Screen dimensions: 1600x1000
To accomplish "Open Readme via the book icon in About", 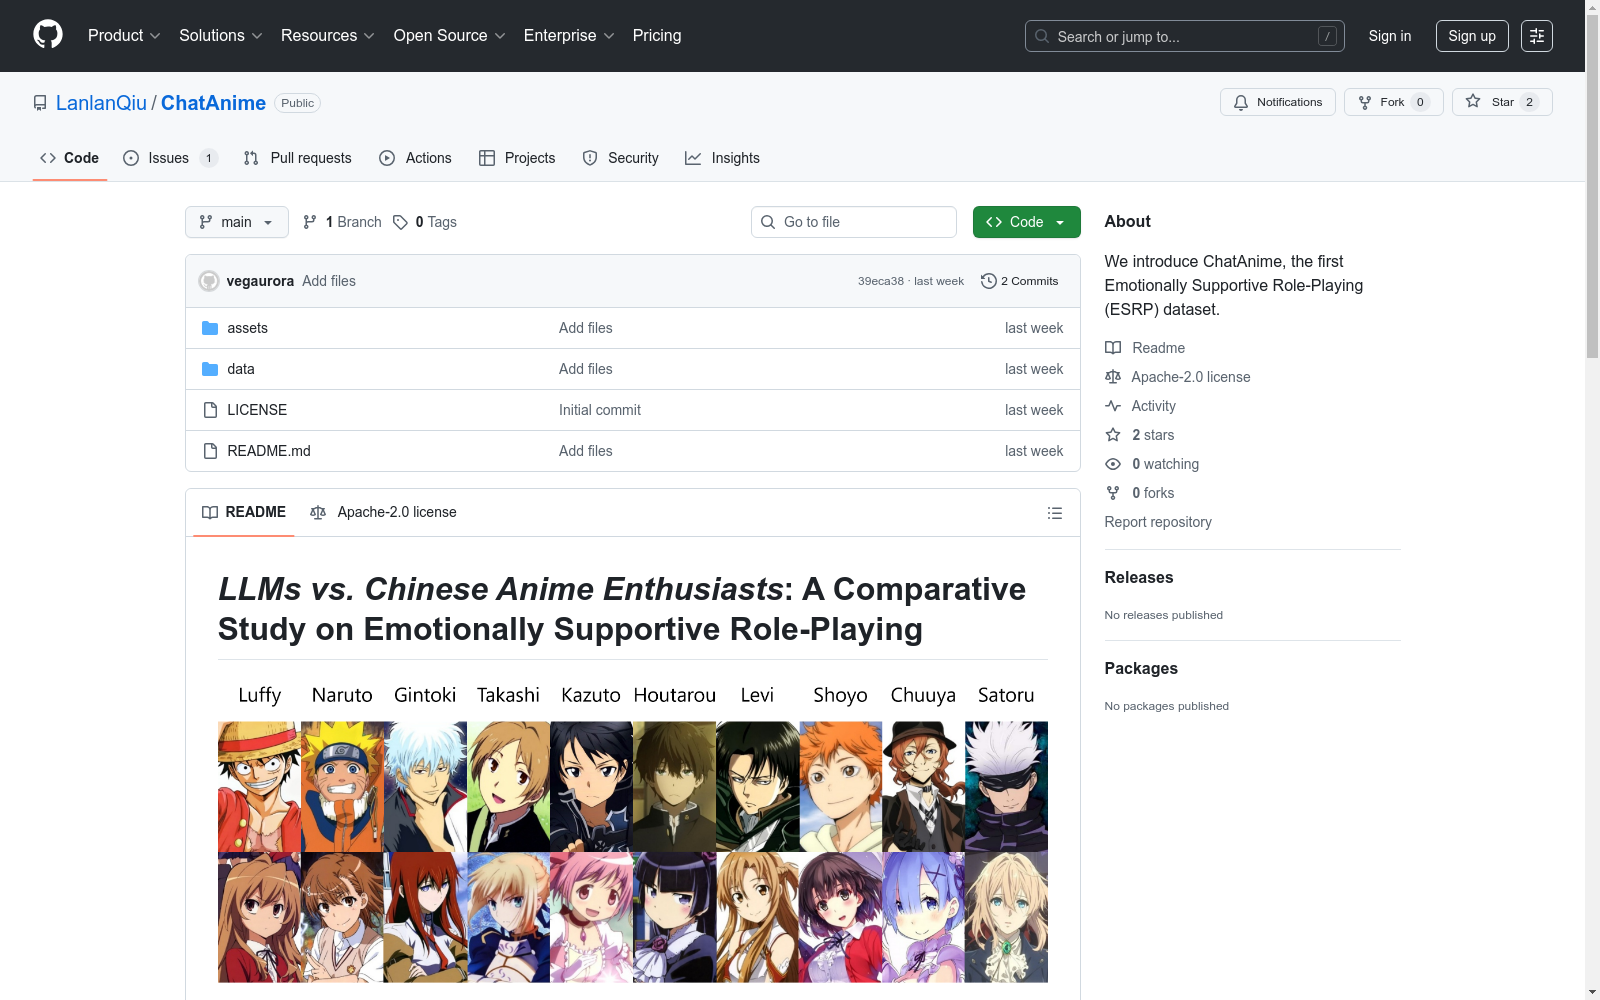I will [1113, 348].
